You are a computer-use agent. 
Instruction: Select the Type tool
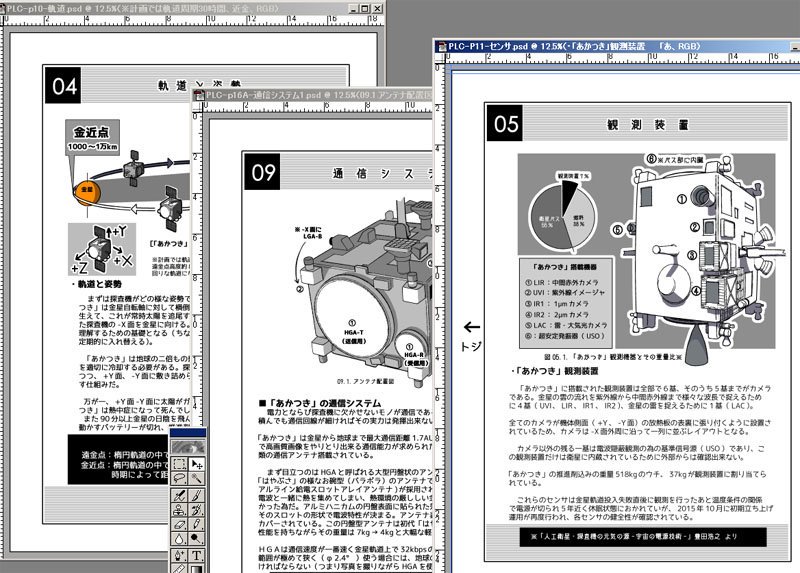(197, 555)
